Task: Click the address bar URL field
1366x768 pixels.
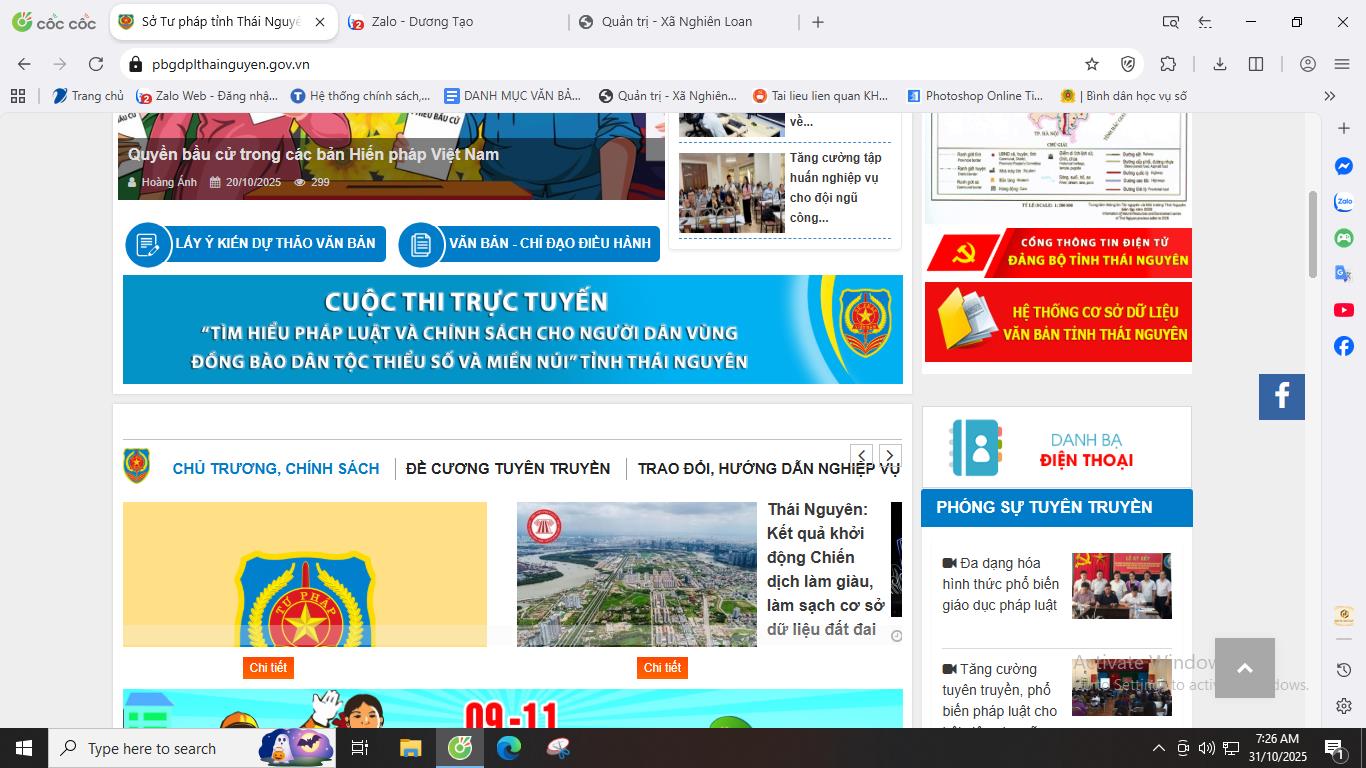Action: [600, 64]
